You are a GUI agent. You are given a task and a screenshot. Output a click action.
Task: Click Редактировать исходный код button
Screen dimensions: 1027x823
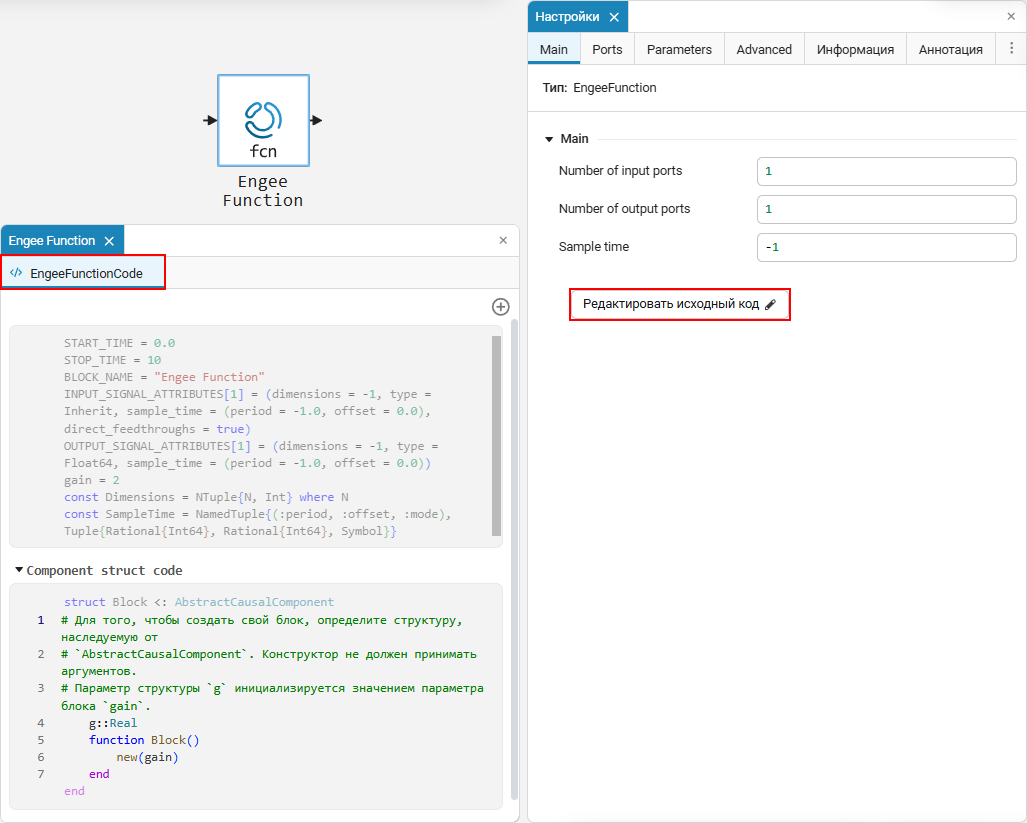(679, 304)
